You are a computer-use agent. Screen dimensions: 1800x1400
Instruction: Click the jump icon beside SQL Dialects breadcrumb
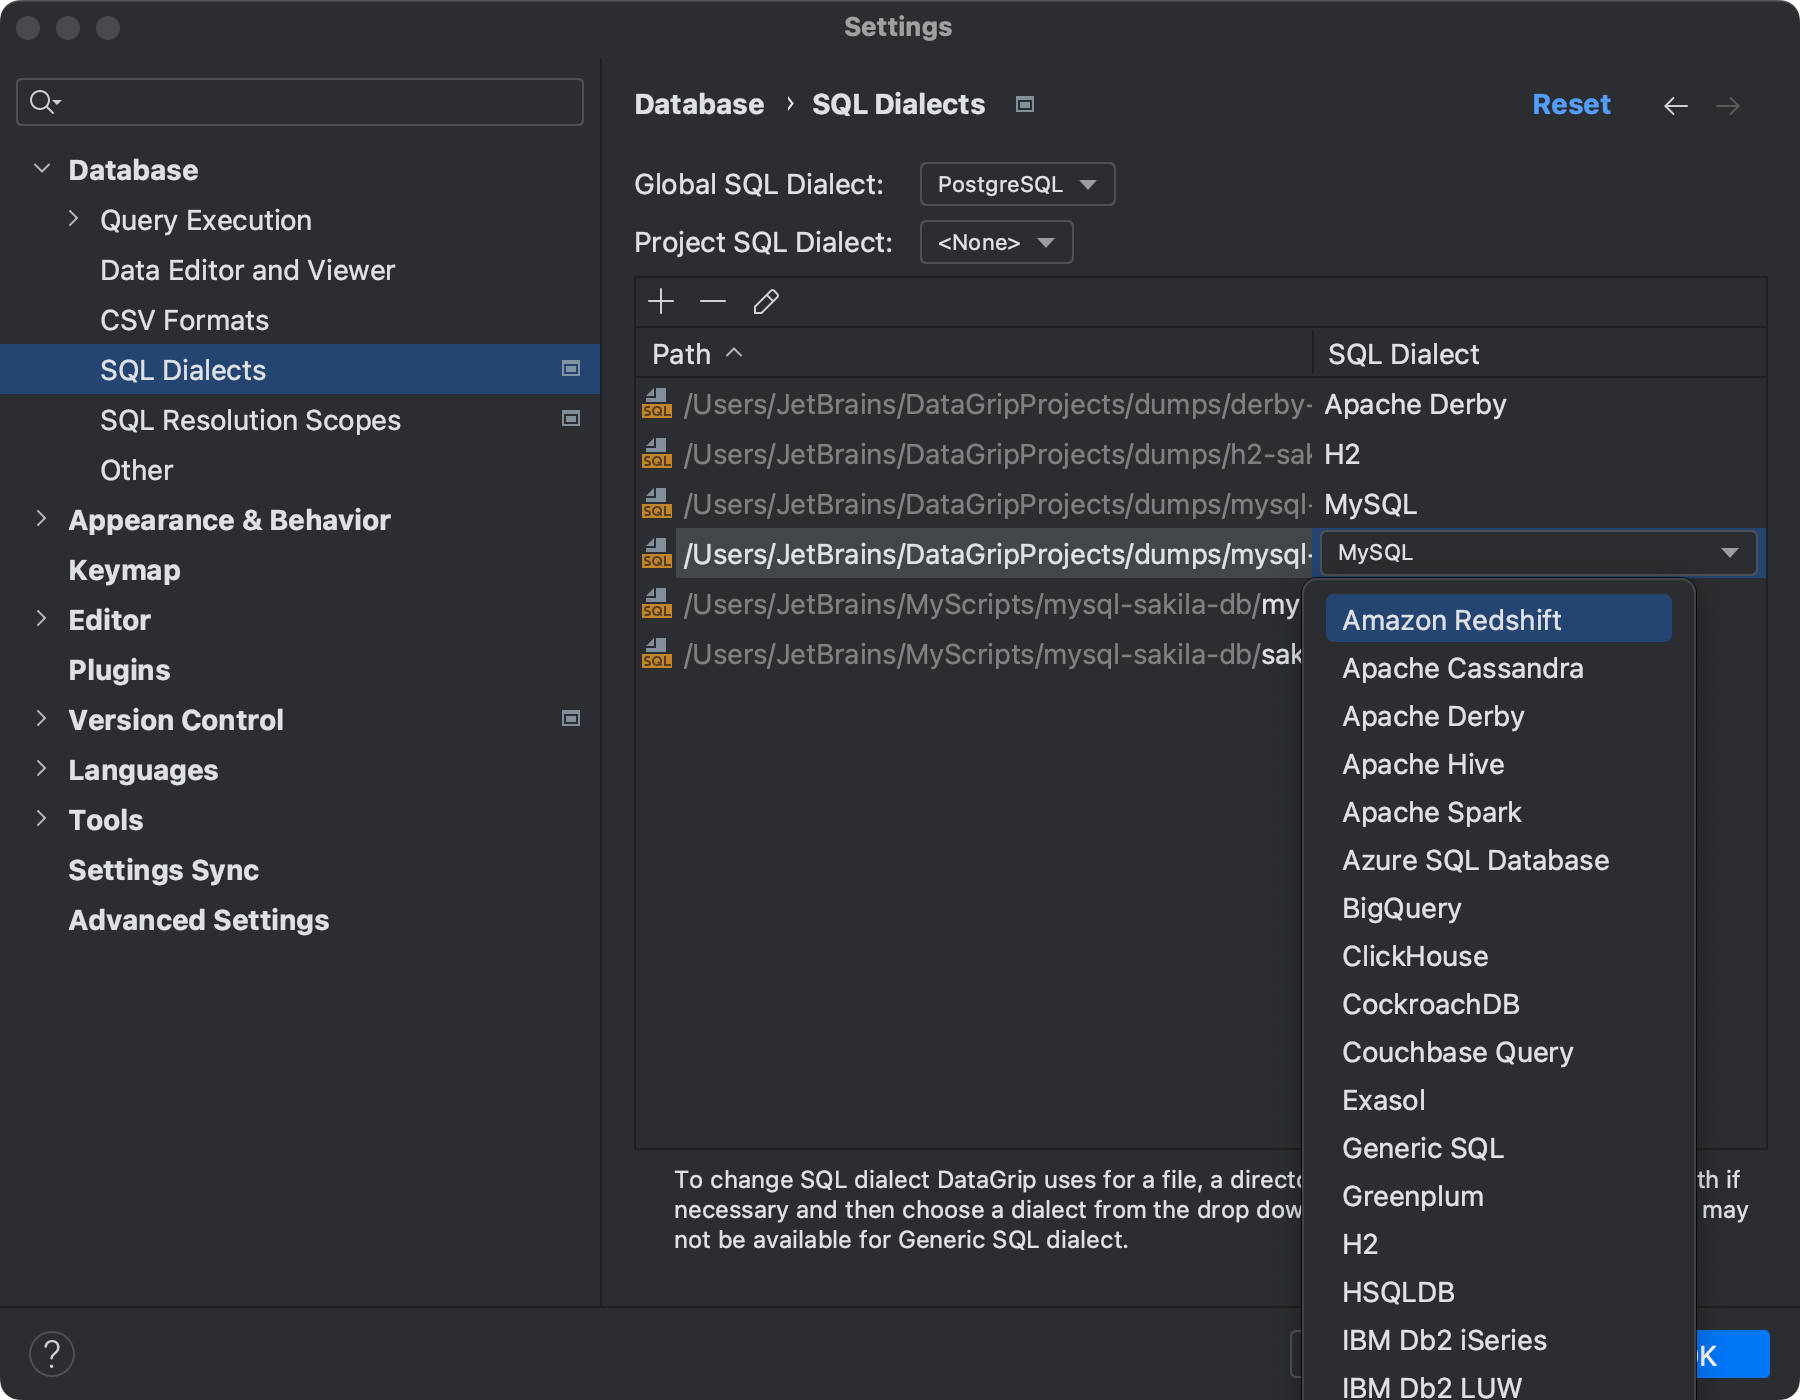tap(1025, 104)
